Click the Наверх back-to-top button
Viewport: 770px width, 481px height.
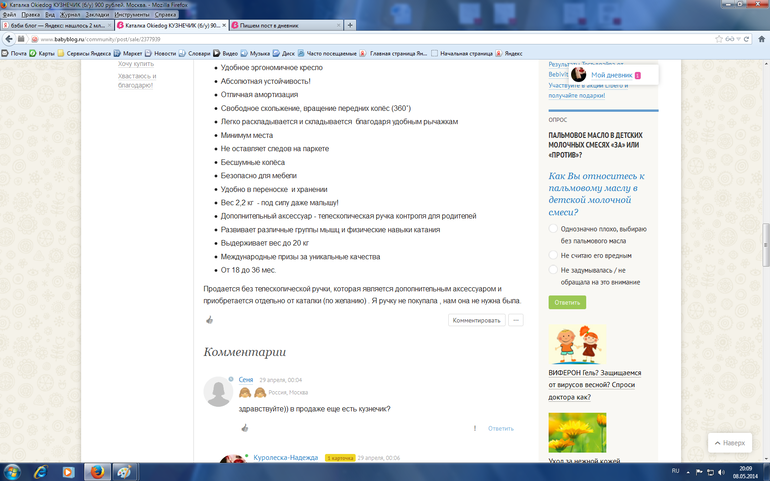pos(730,443)
